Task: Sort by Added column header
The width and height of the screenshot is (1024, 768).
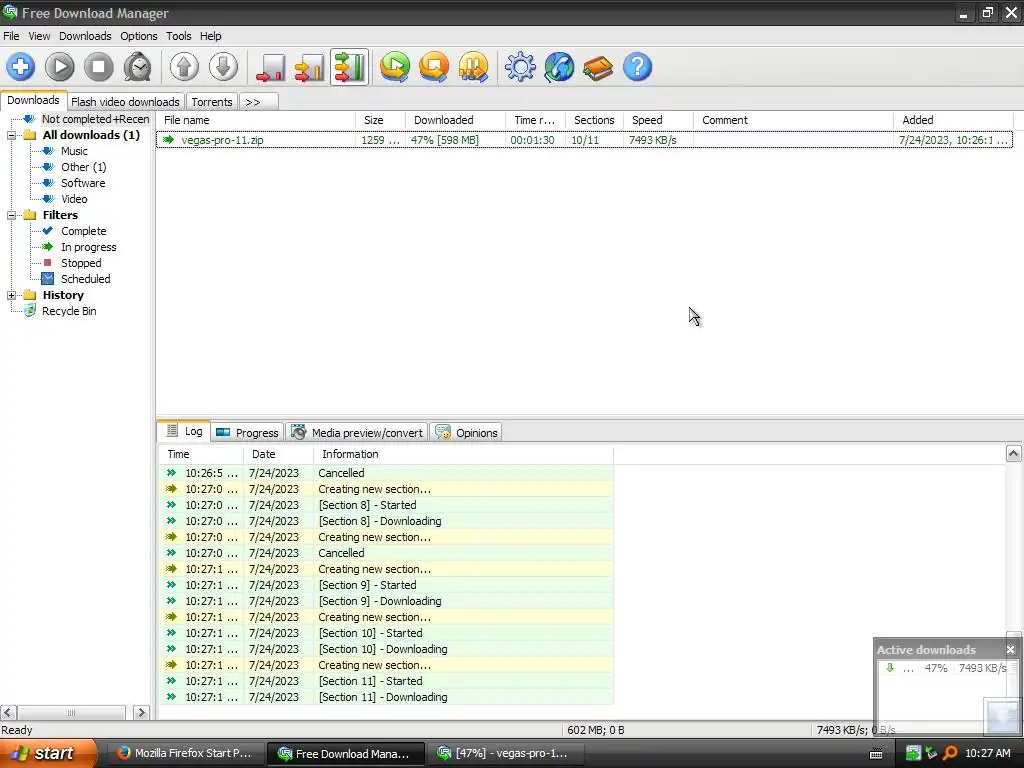Action: 953,120
